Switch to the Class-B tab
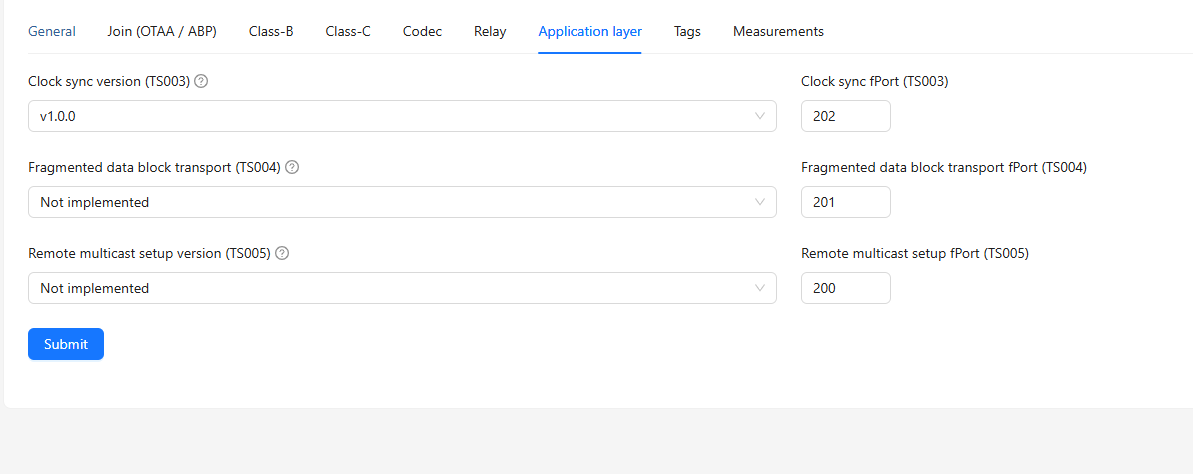Image resolution: width=1193 pixels, height=474 pixels. tap(271, 31)
